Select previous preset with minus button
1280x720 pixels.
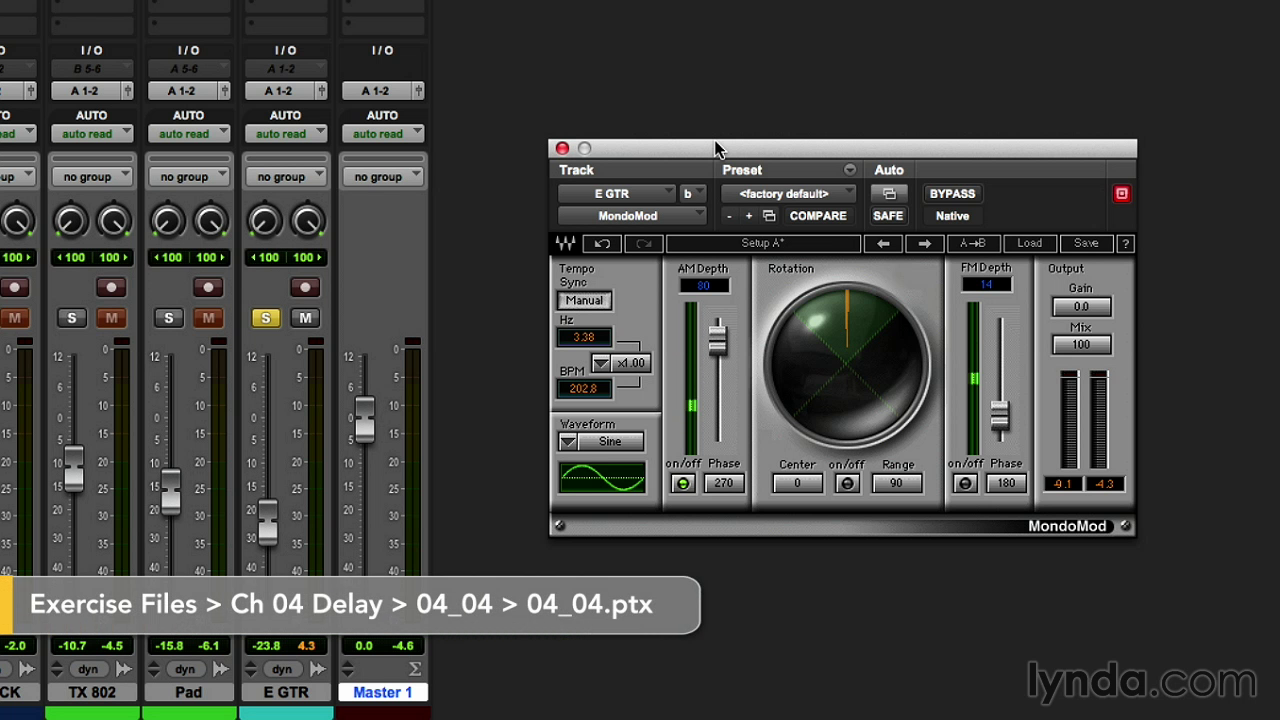[729, 216]
